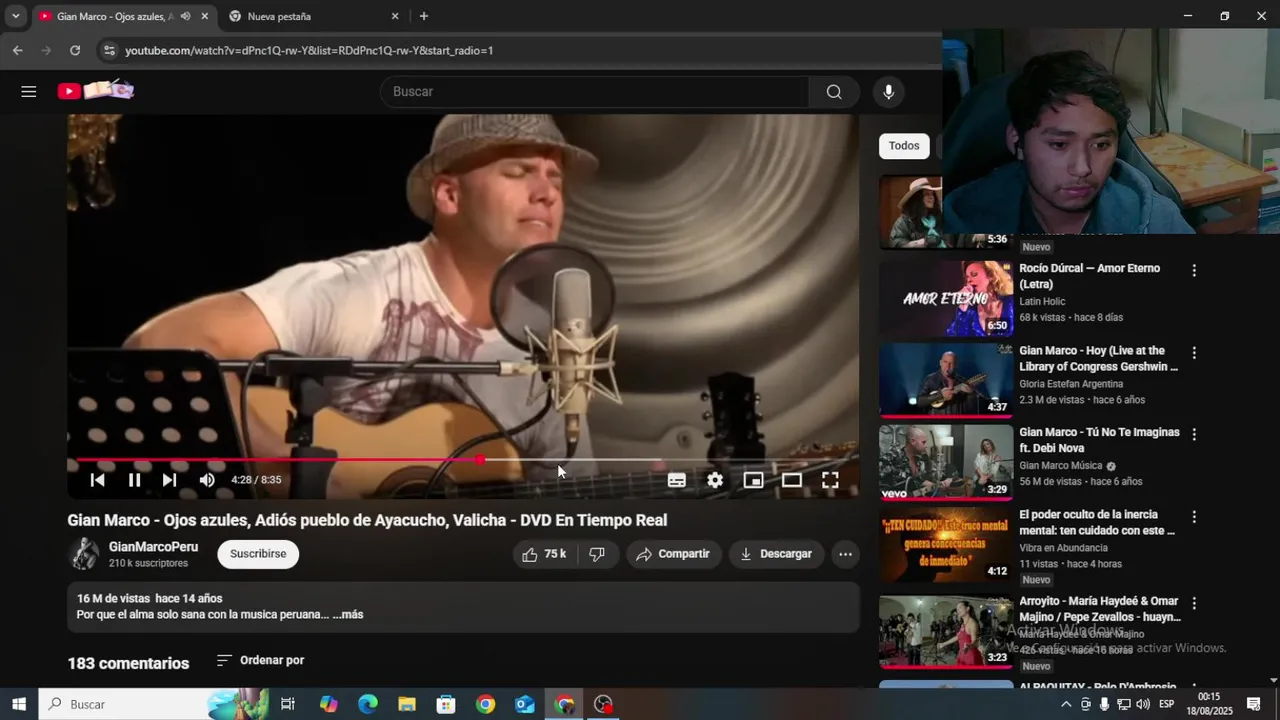Expand the description with ...más
Image resolution: width=1280 pixels, height=720 pixels.
(x=348, y=615)
